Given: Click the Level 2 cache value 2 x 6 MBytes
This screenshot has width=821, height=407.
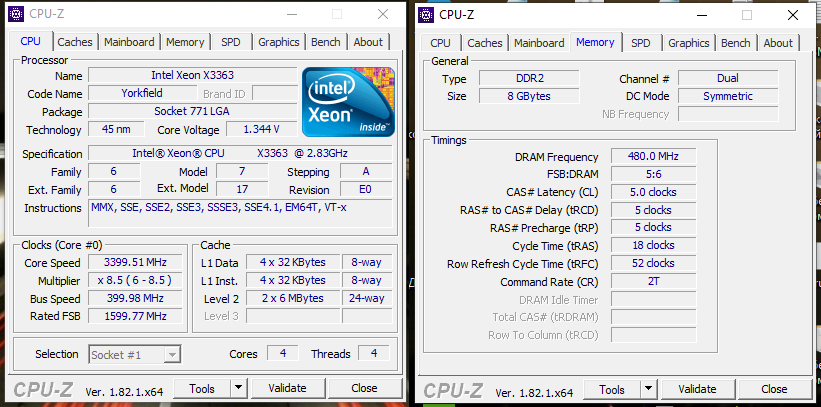Looking at the screenshot, I should coord(293,298).
